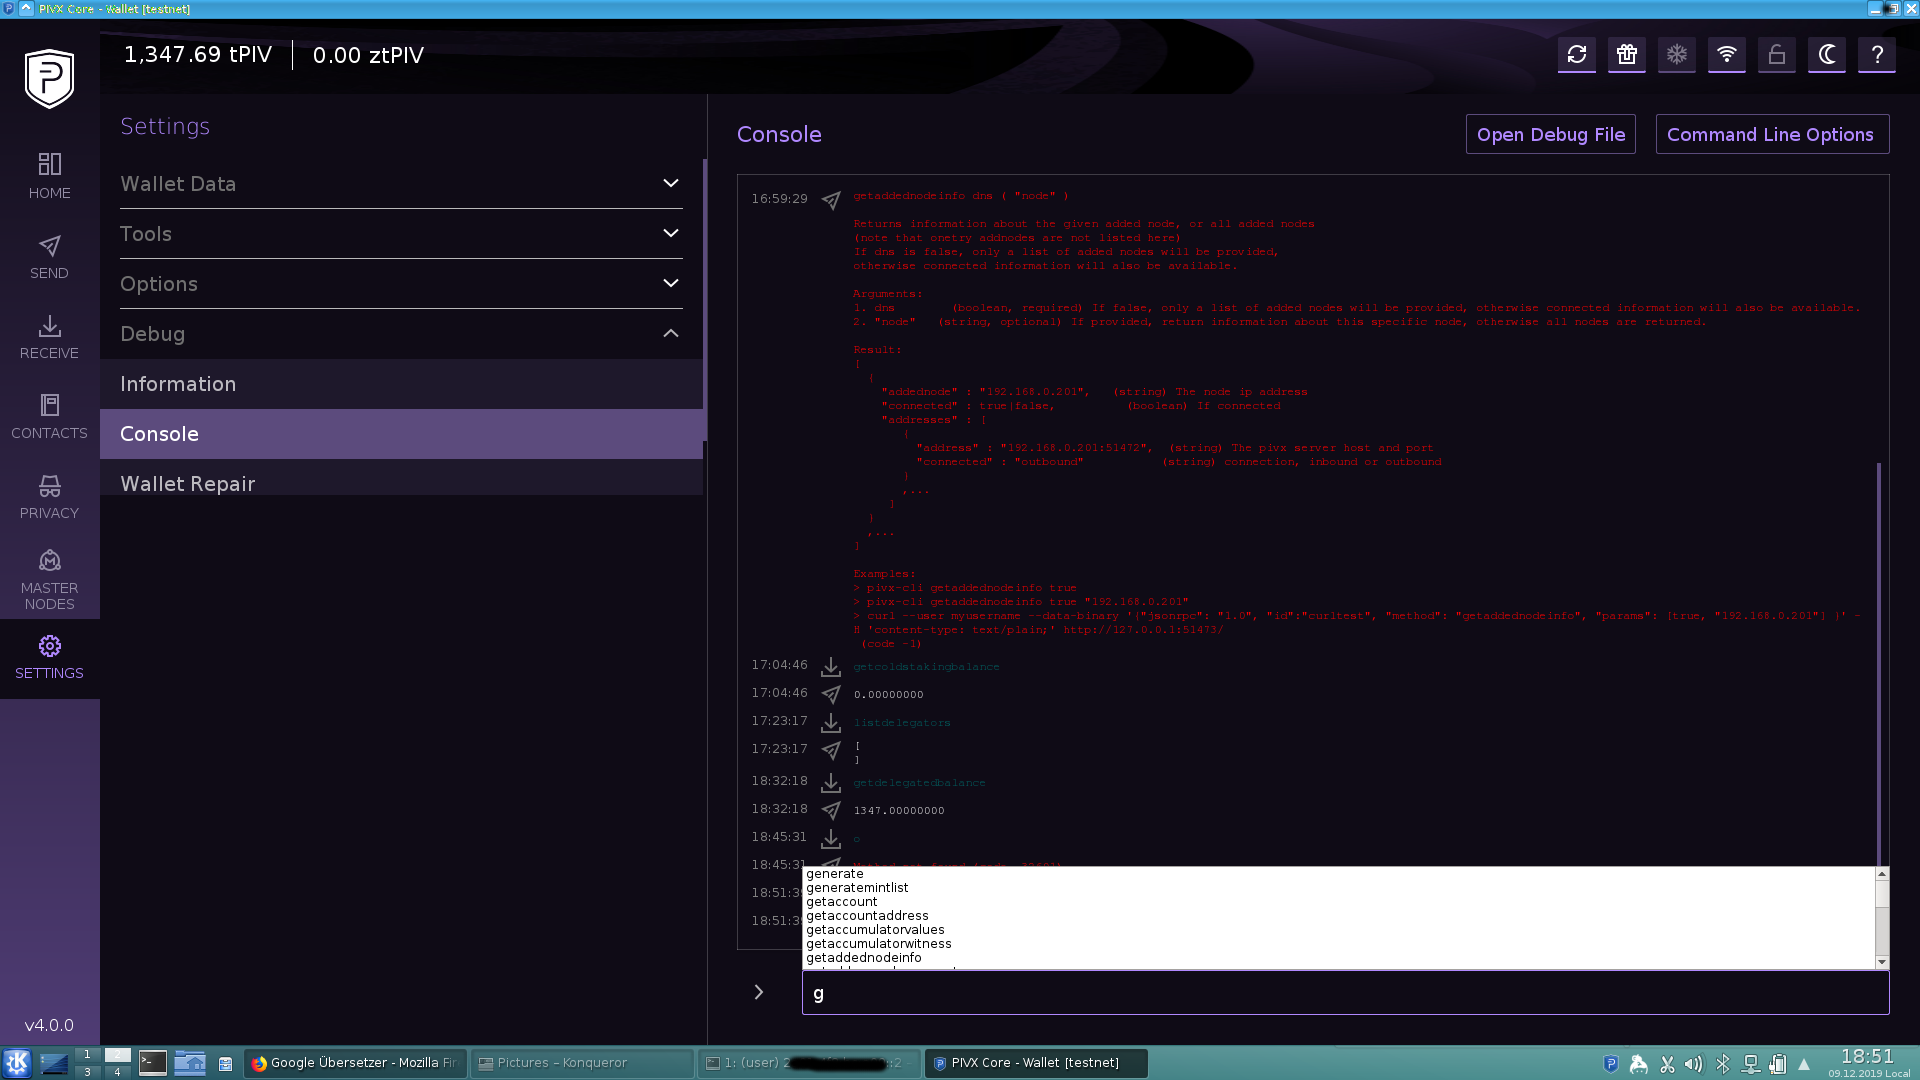The height and width of the screenshot is (1080, 1920).
Task: Open the CONTACTS page
Action: 49,417
